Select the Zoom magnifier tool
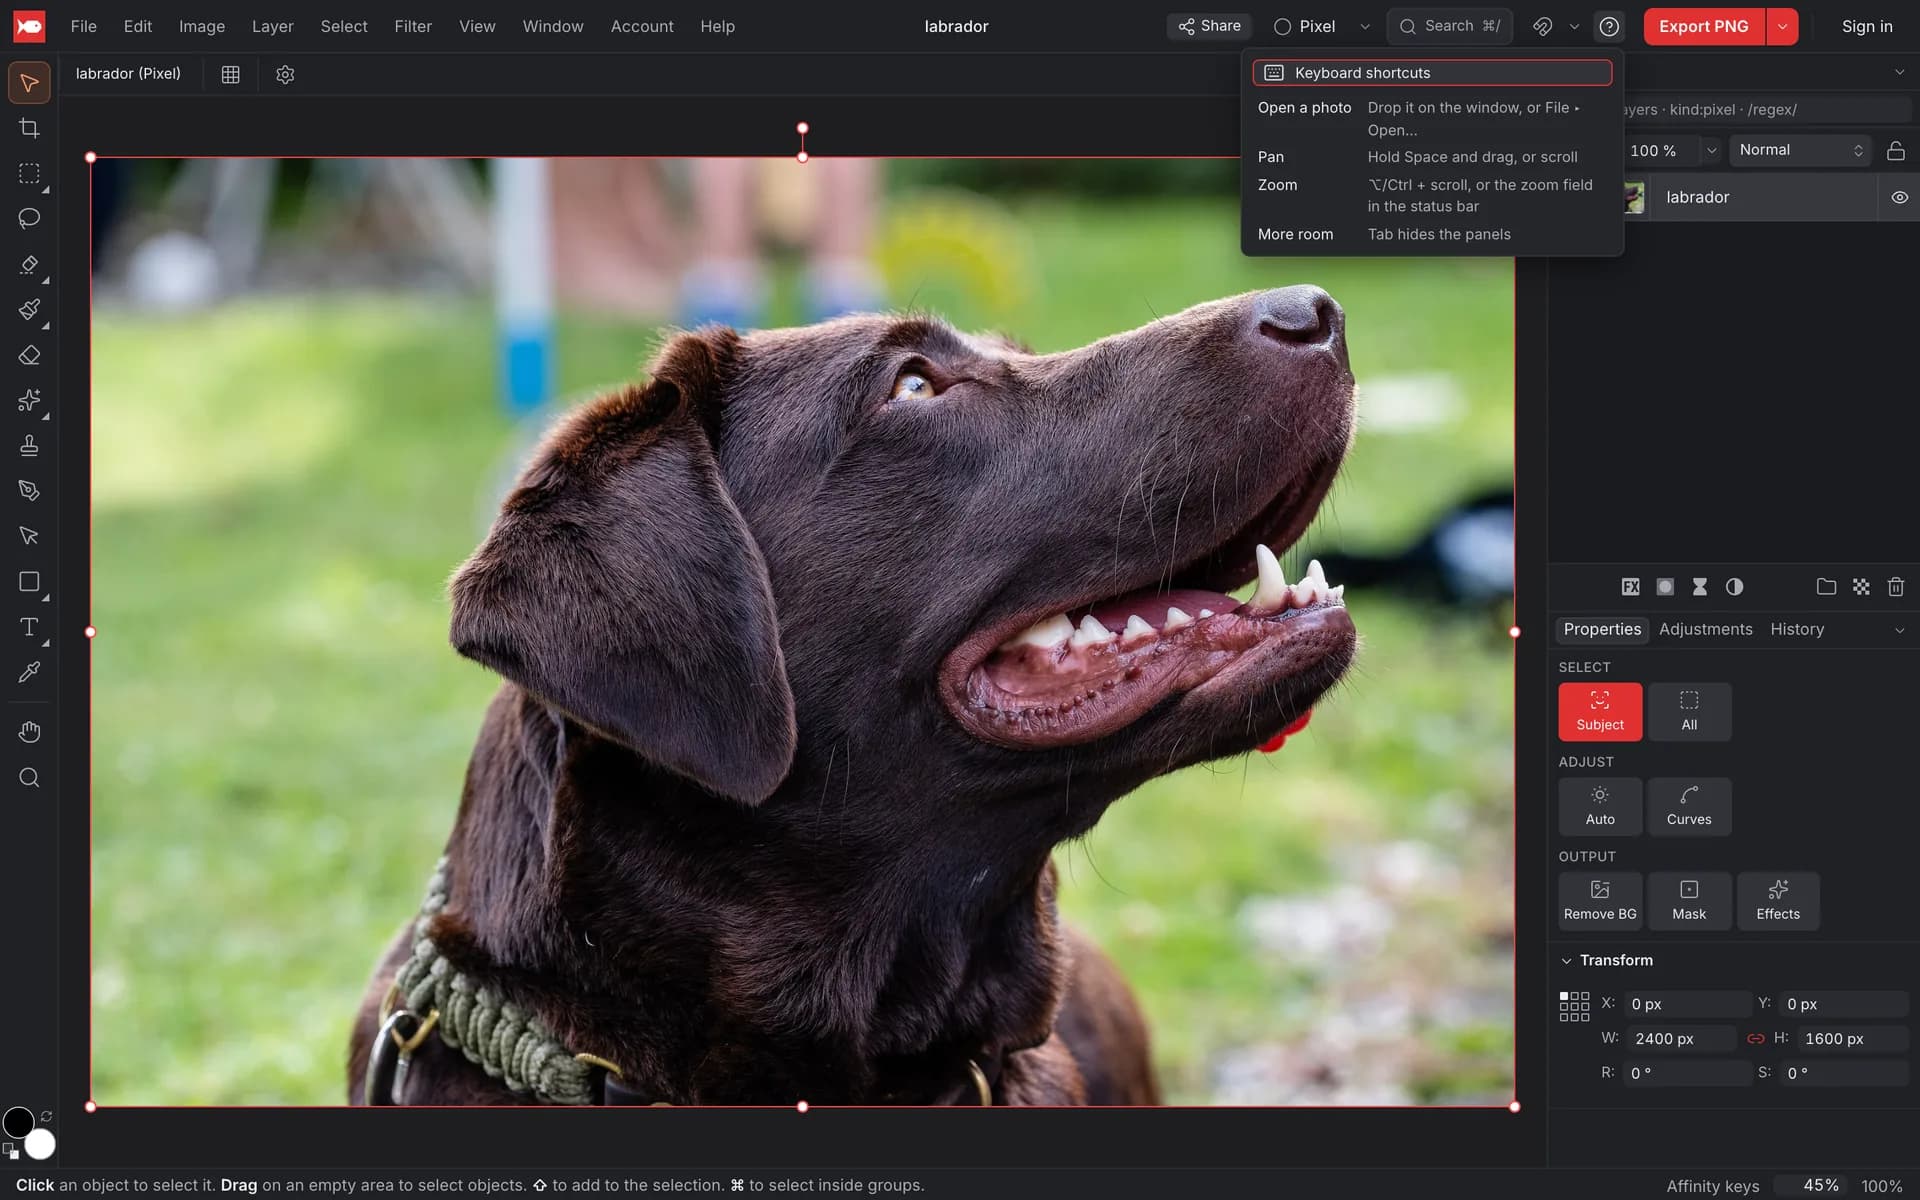 29,777
